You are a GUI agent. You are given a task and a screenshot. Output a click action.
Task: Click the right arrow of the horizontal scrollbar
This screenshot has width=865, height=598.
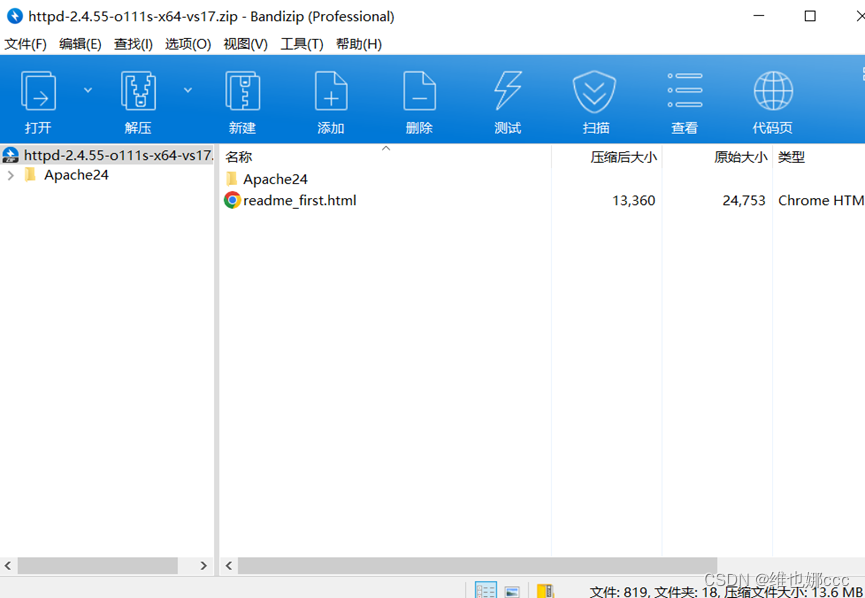(x=203, y=566)
